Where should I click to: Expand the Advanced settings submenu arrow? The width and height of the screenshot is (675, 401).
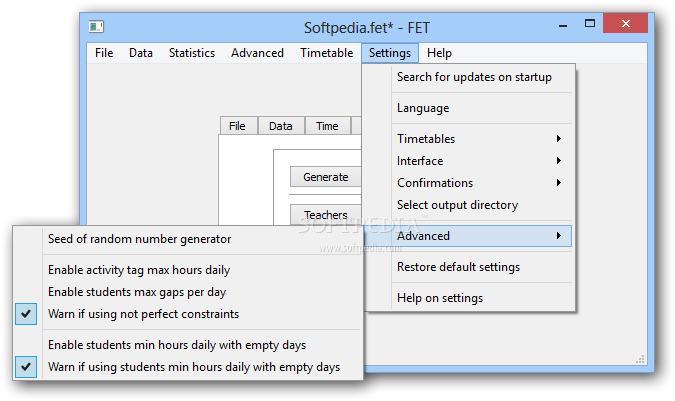point(558,235)
